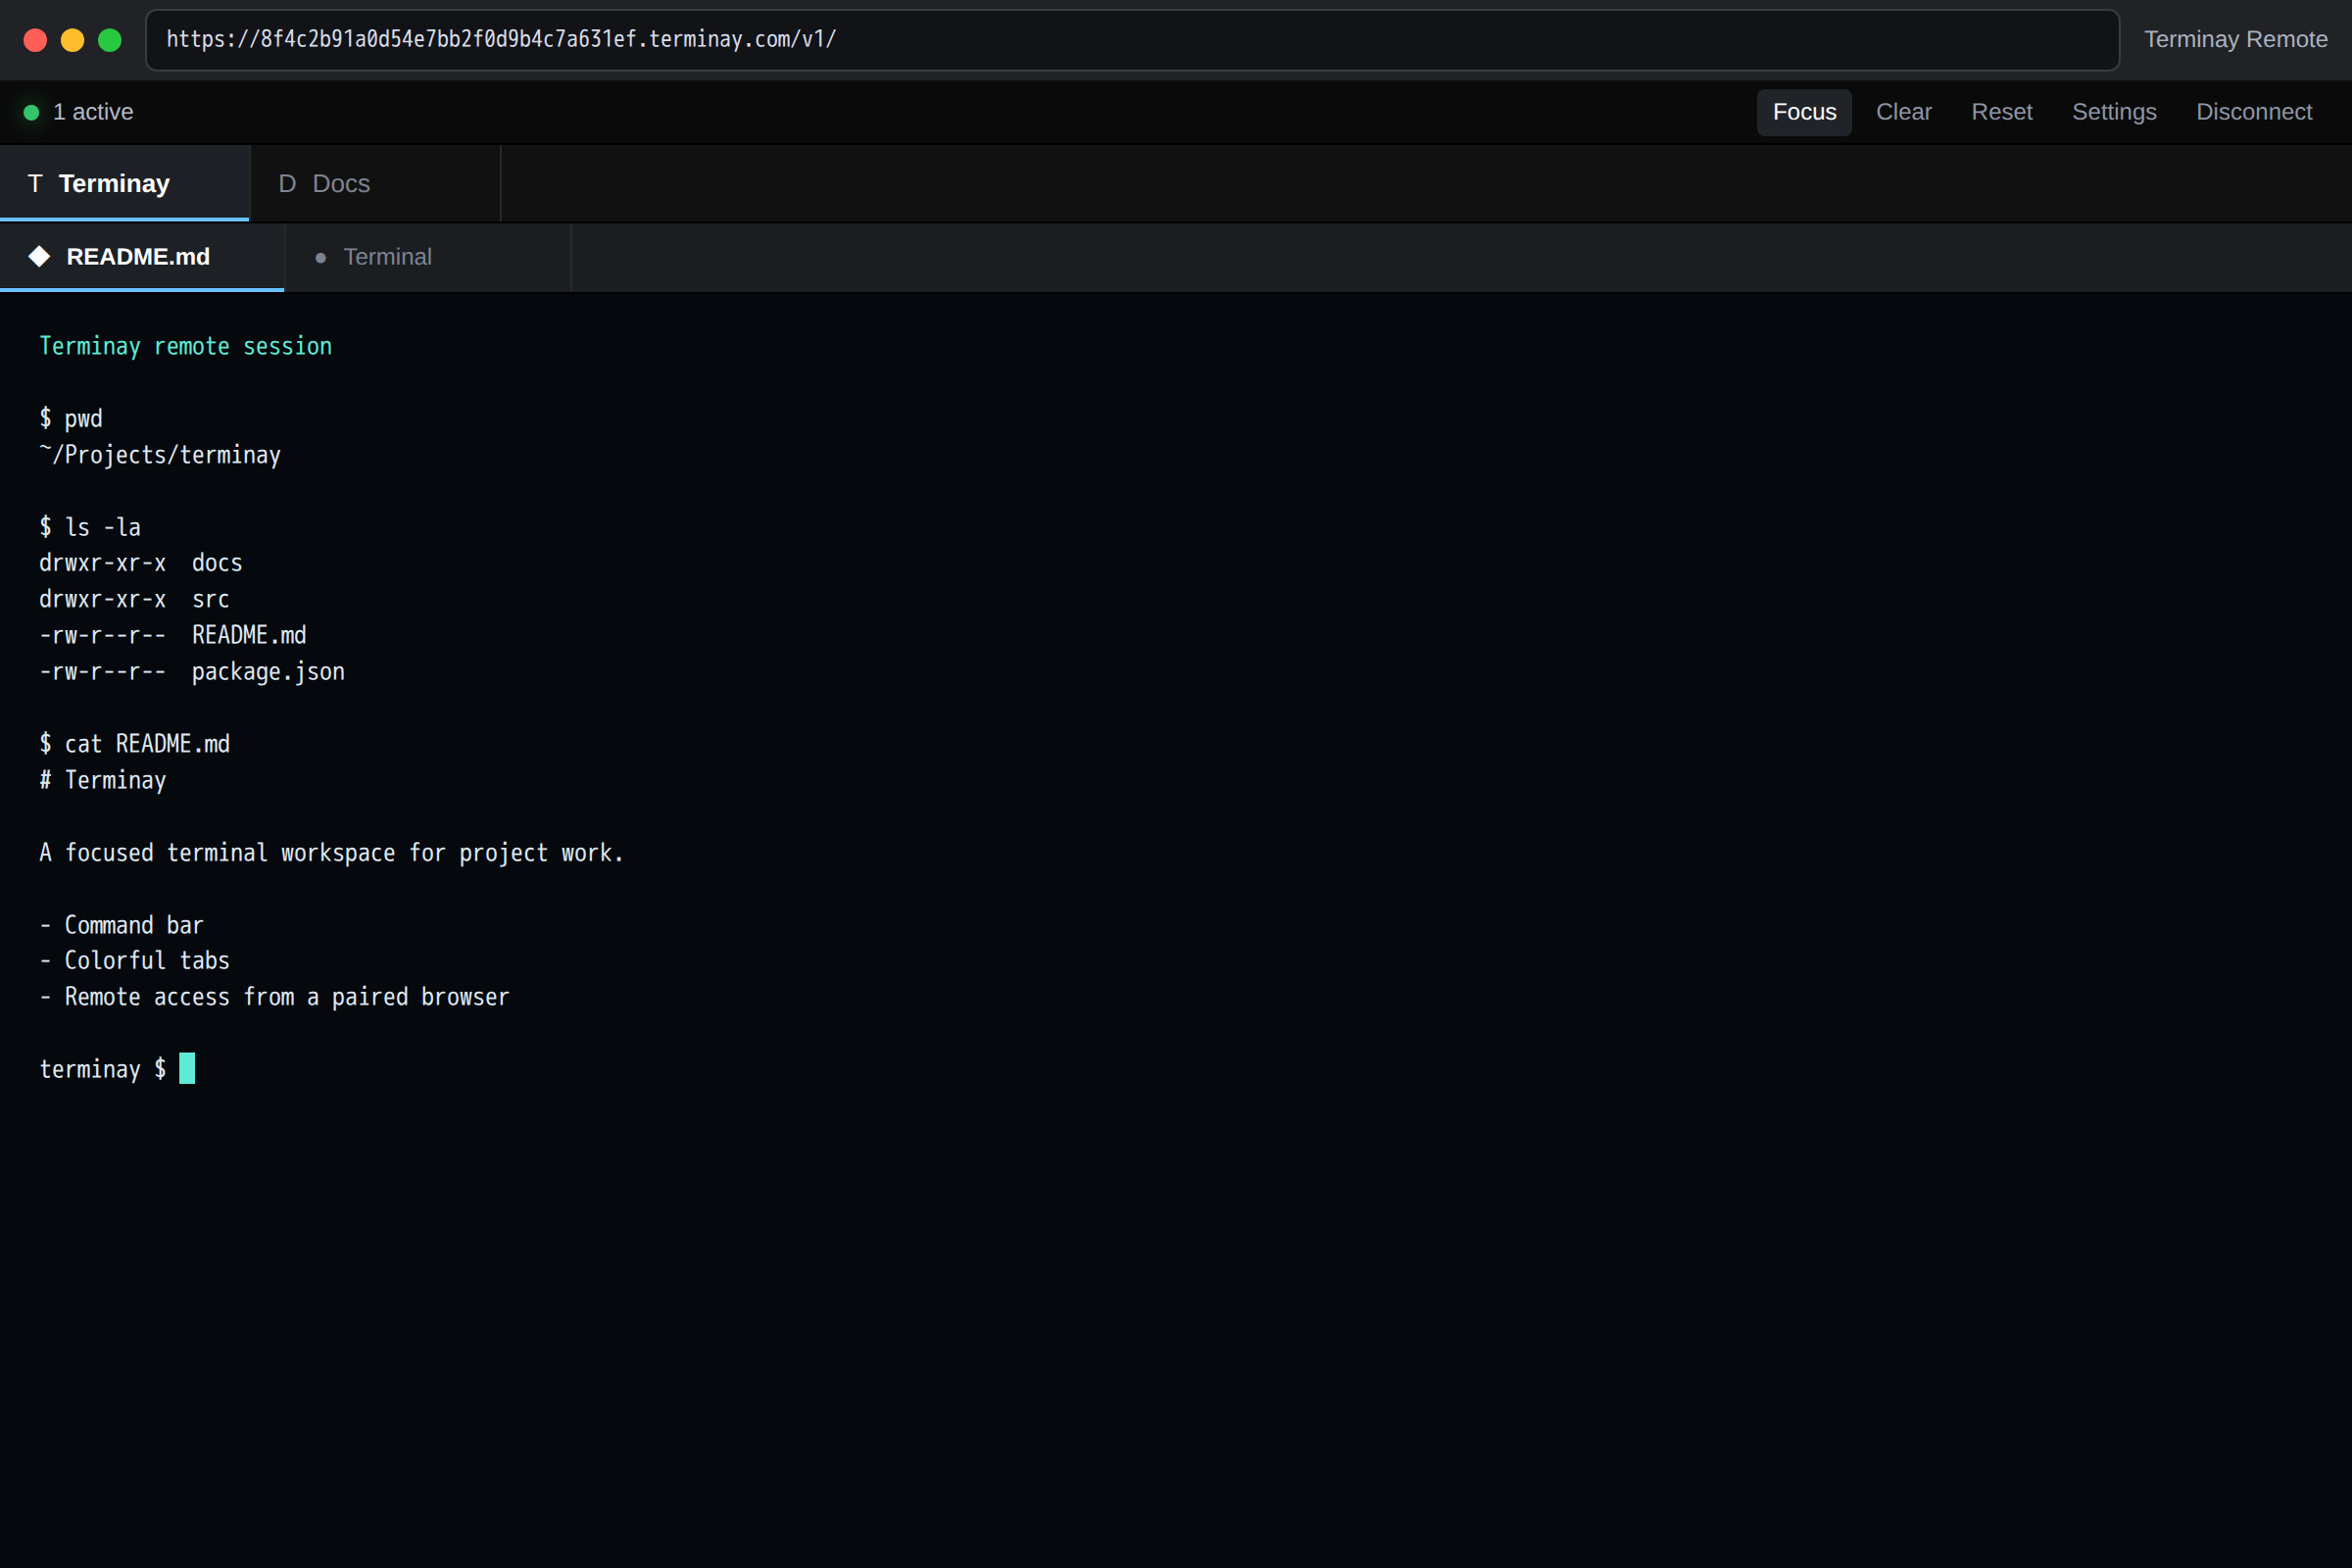Viewport: 2352px width, 1568px height.
Task: Click the '$ ls -la' command line
Action: (90, 527)
